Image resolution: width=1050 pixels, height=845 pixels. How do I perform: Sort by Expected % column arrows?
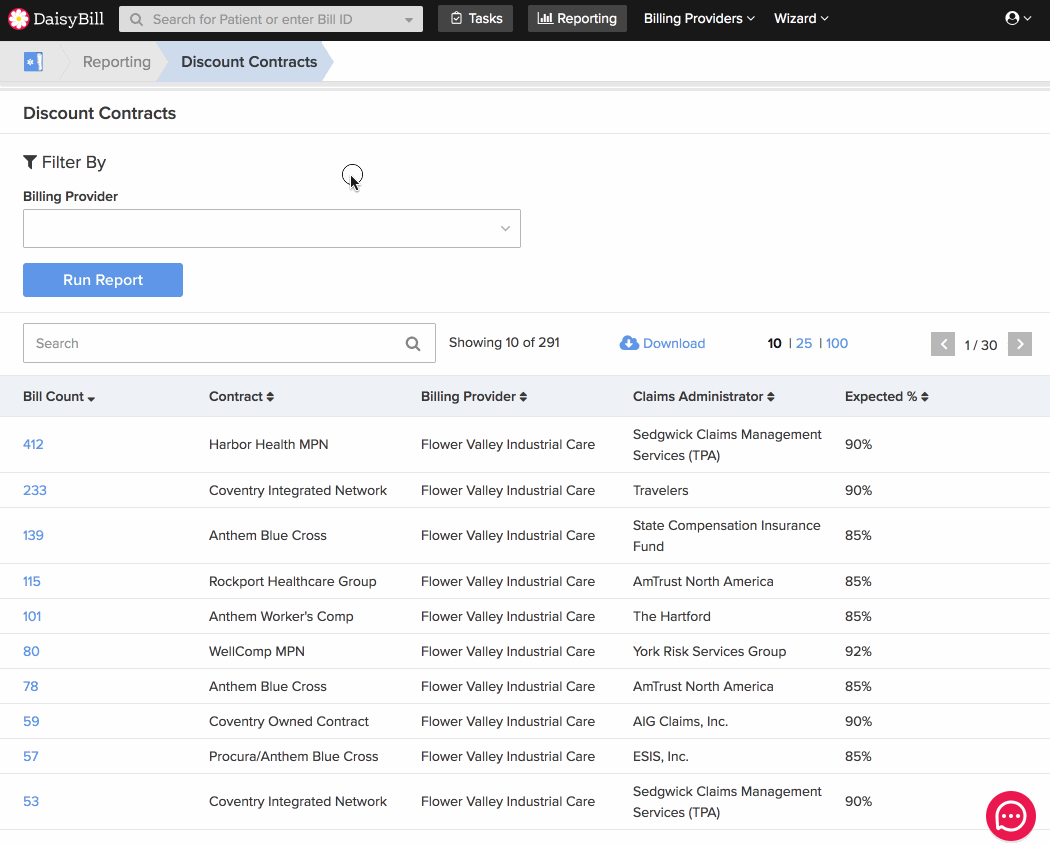[925, 396]
